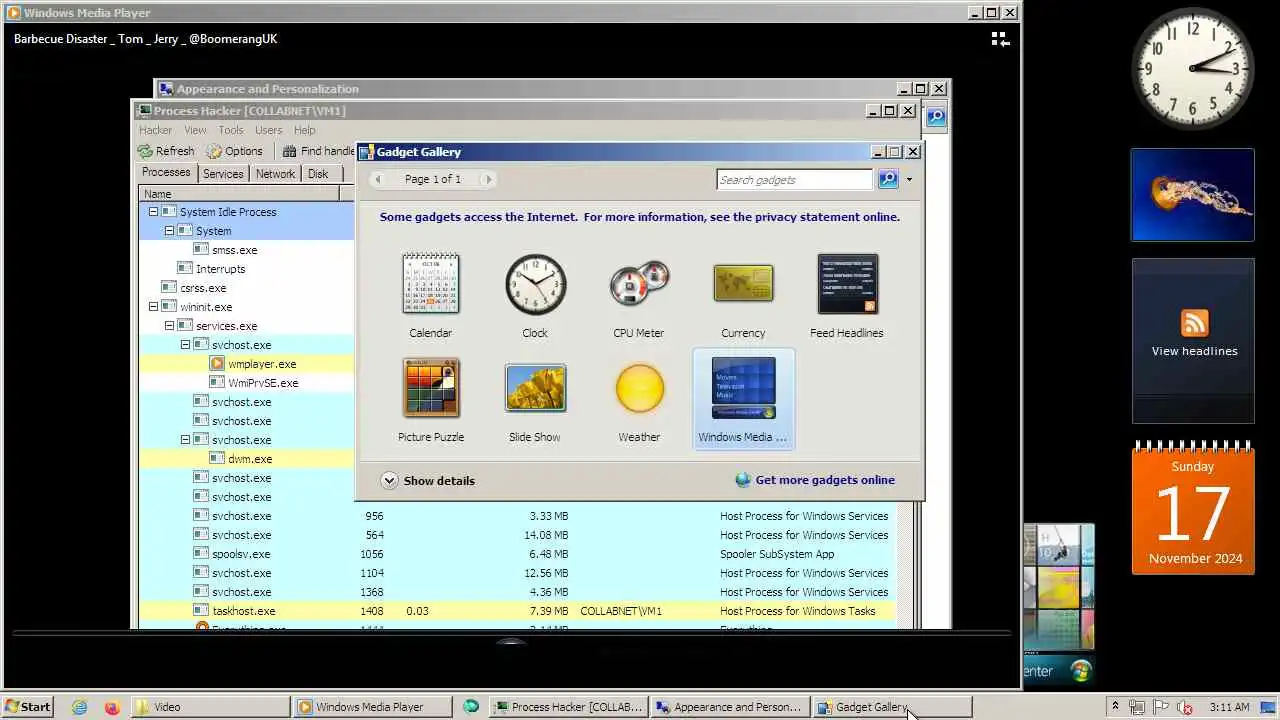Select the WmiPrvSE.exe process row
1280x720 pixels.
[247, 383]
